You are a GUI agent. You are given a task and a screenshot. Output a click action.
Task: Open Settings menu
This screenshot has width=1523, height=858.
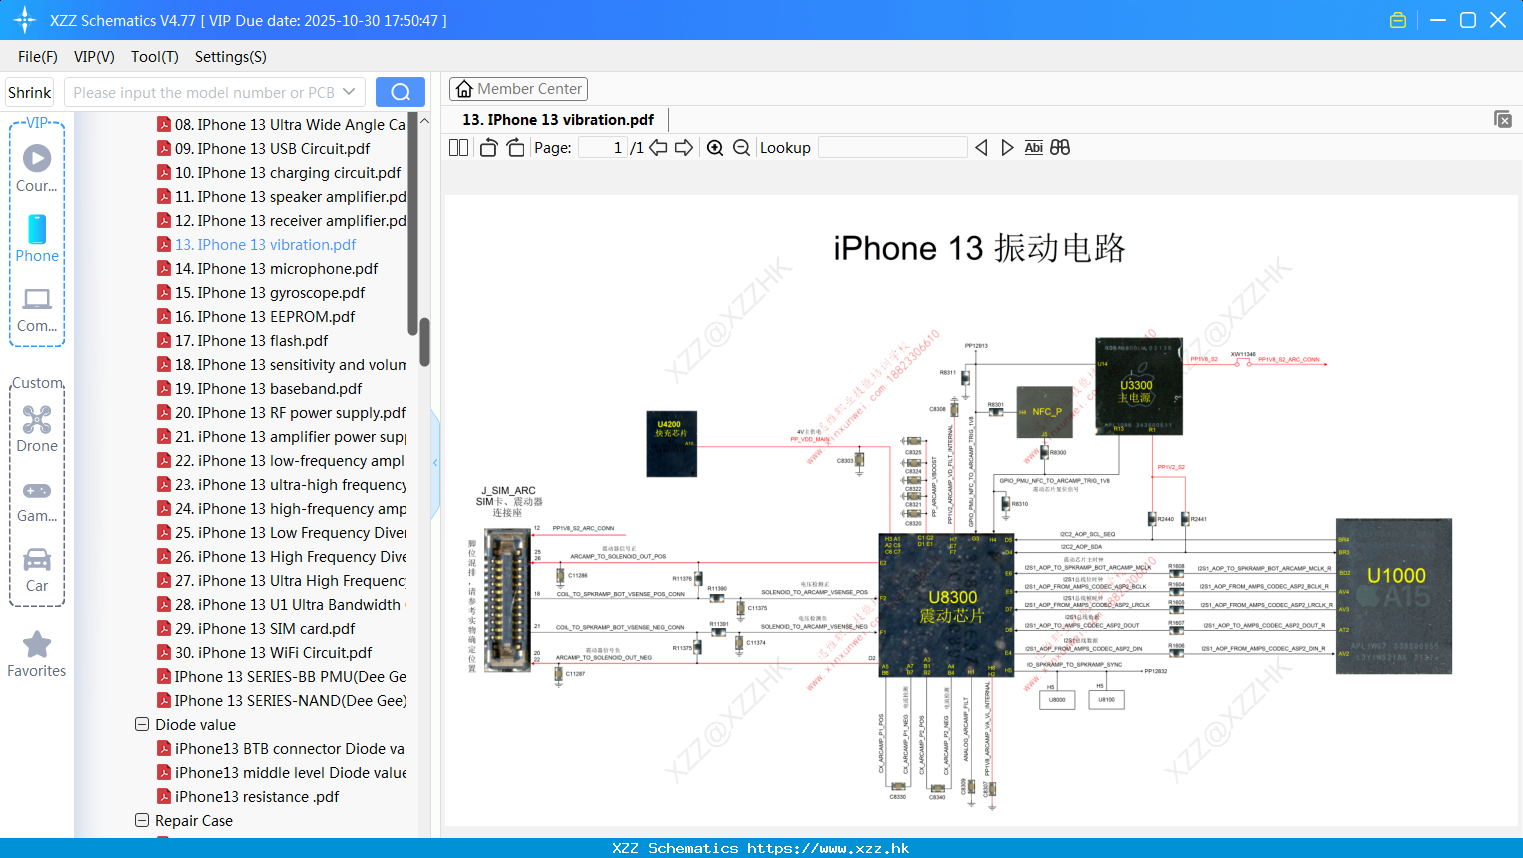[231, 57]
